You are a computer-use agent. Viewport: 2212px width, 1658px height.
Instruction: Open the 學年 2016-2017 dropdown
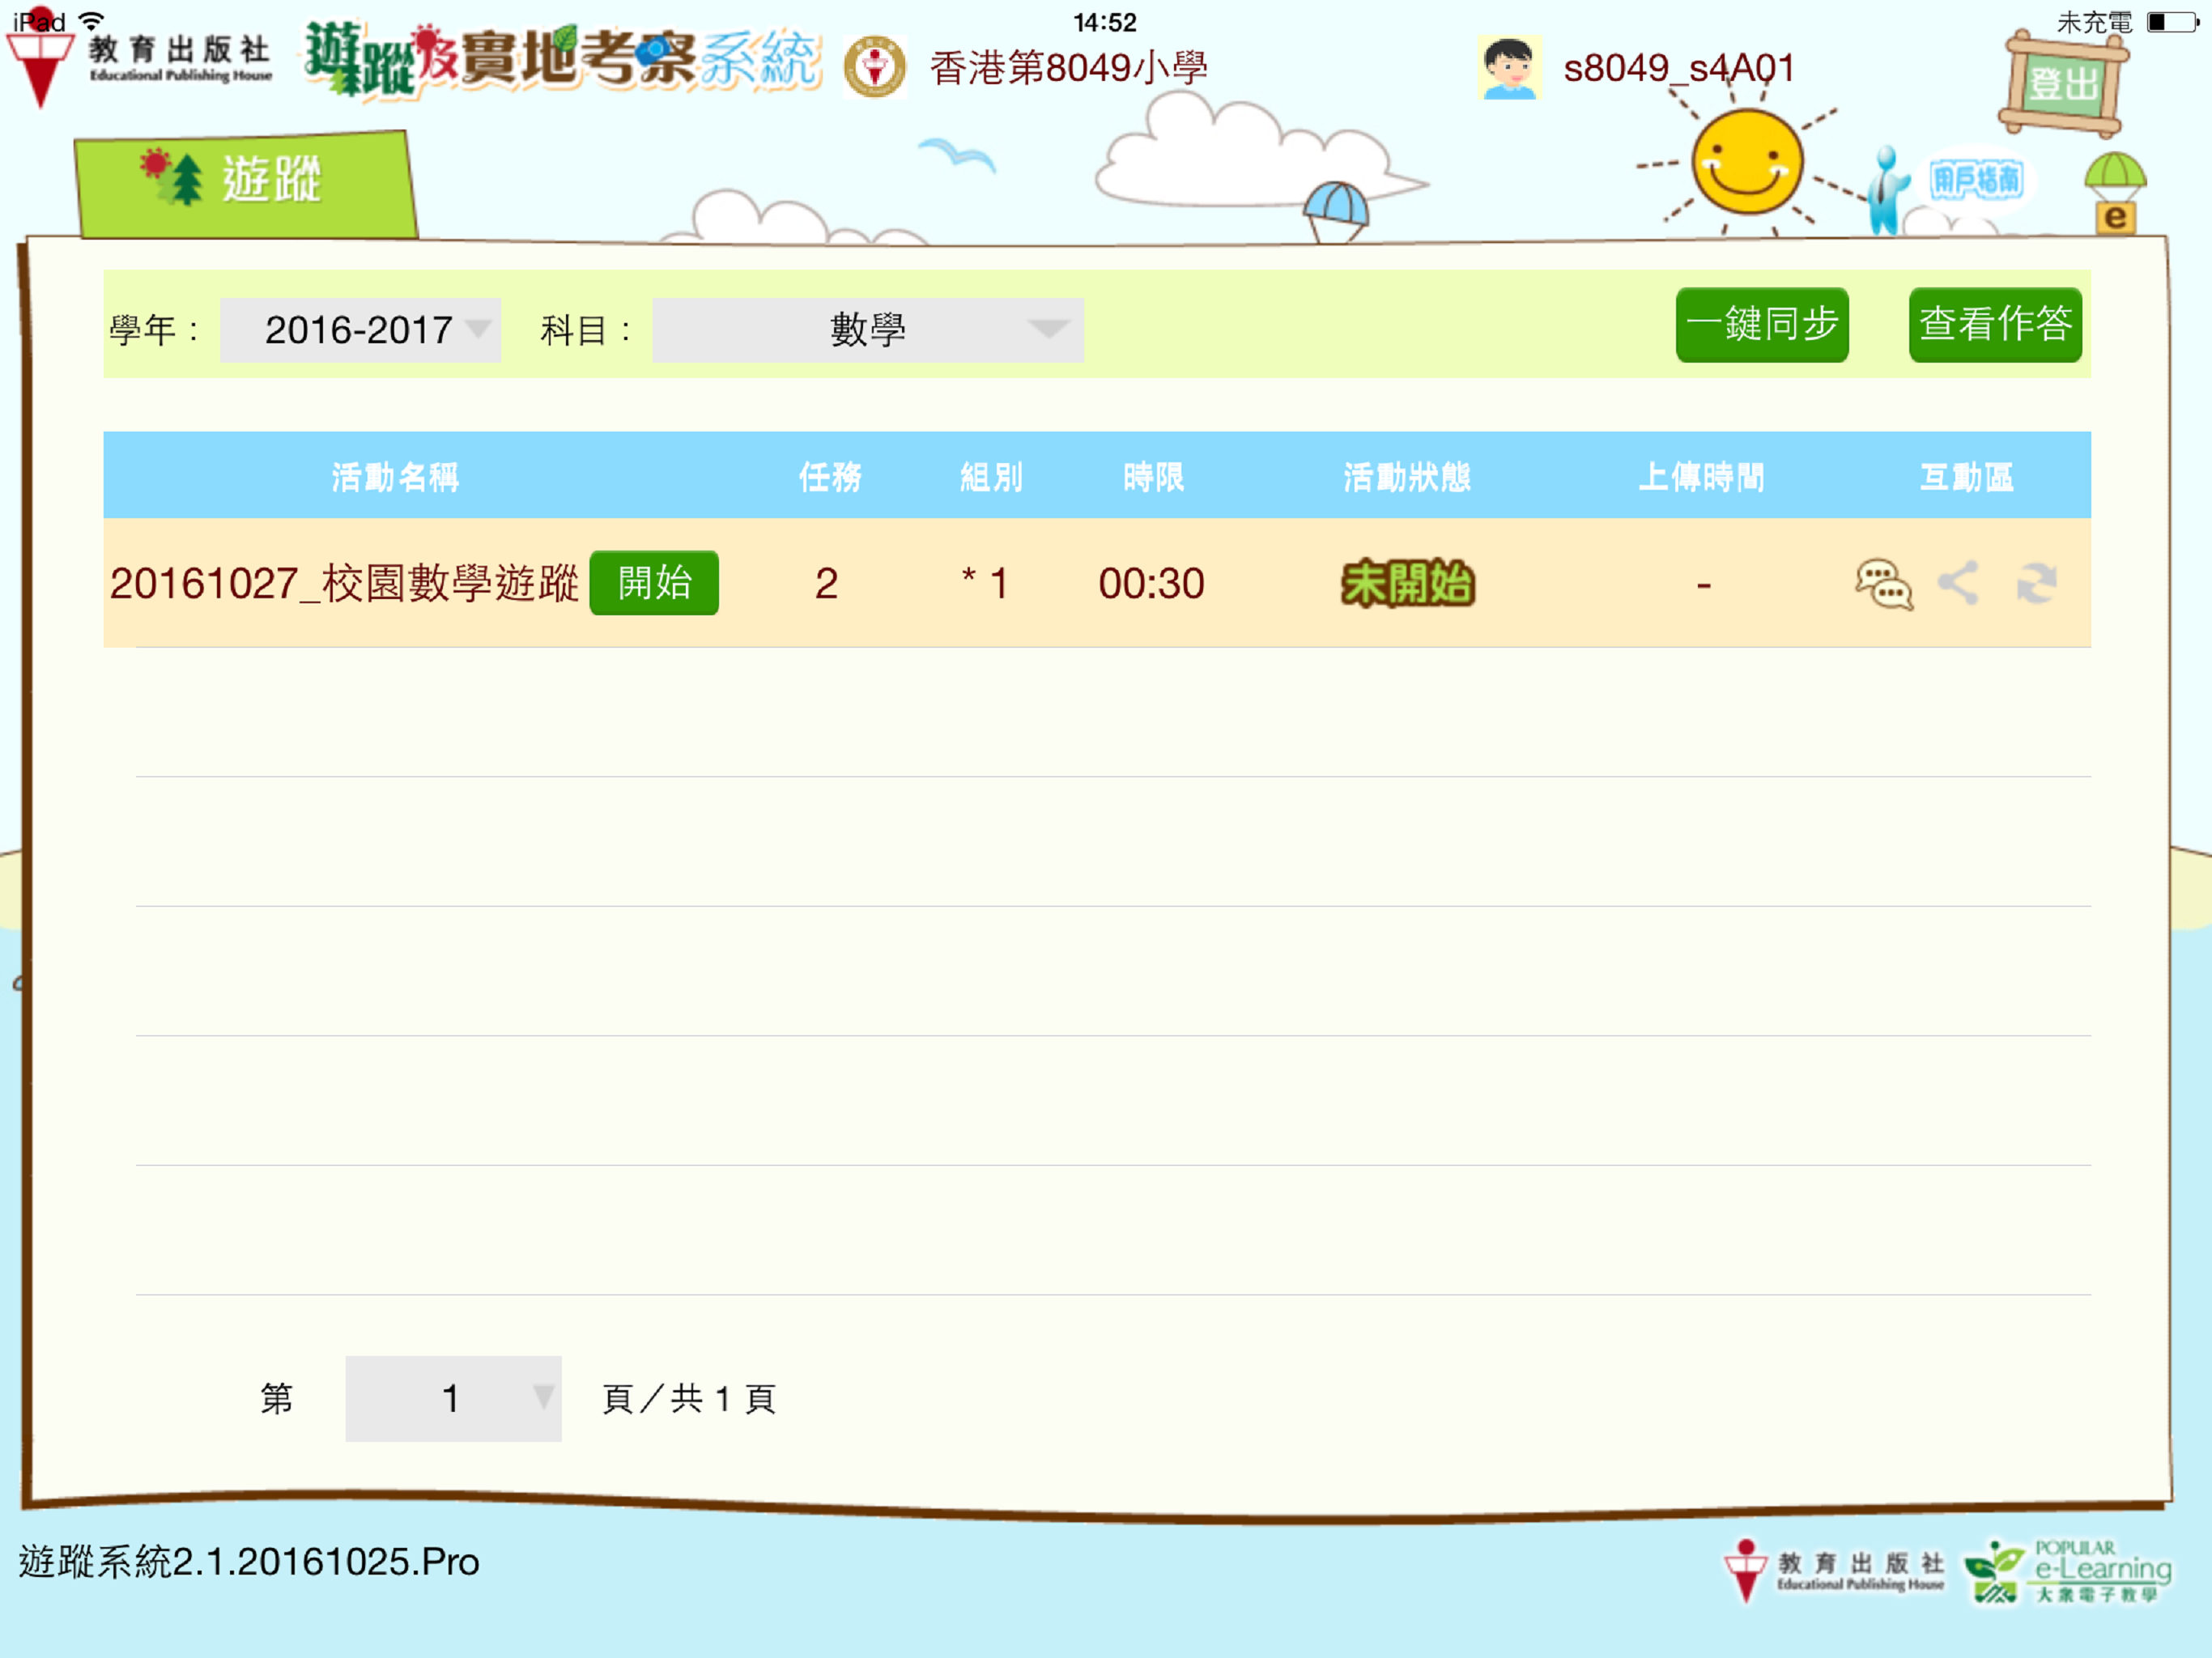[360, 330]
